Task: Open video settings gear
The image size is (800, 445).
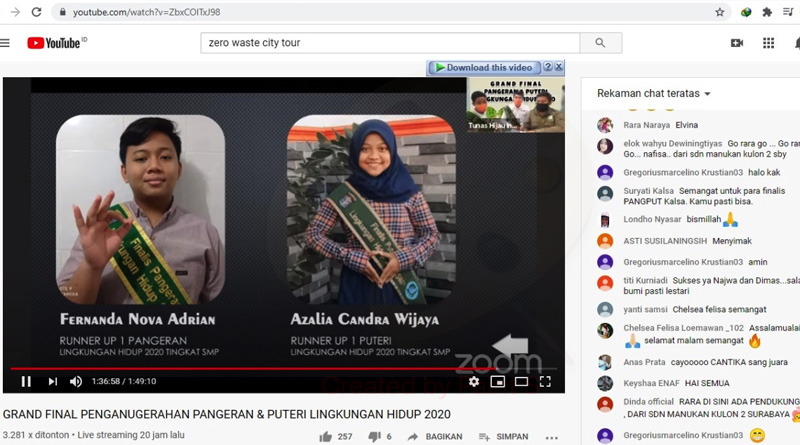Action: click(x=473, y=381)
